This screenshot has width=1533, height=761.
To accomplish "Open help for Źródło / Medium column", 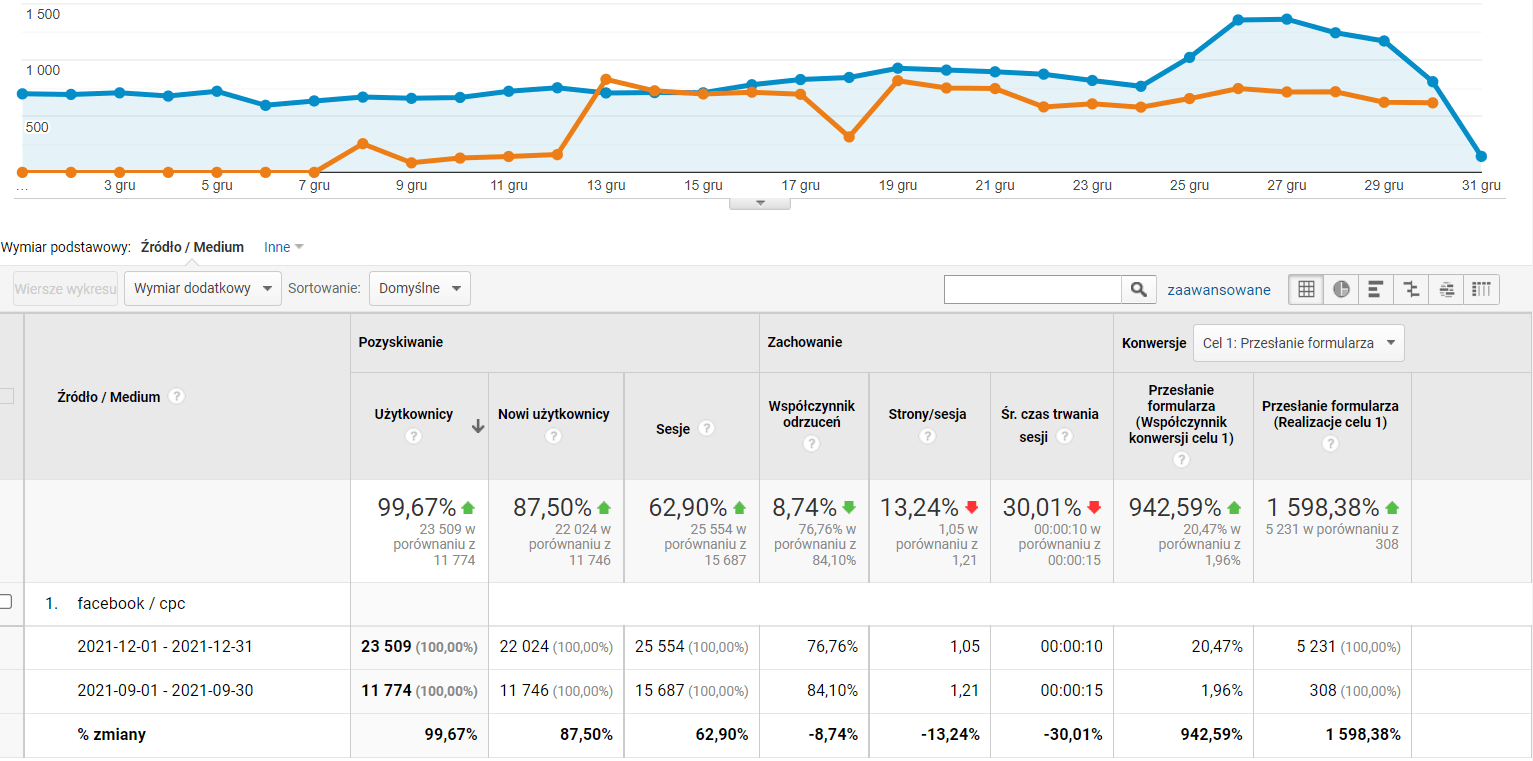I will [x=177, y=397].
